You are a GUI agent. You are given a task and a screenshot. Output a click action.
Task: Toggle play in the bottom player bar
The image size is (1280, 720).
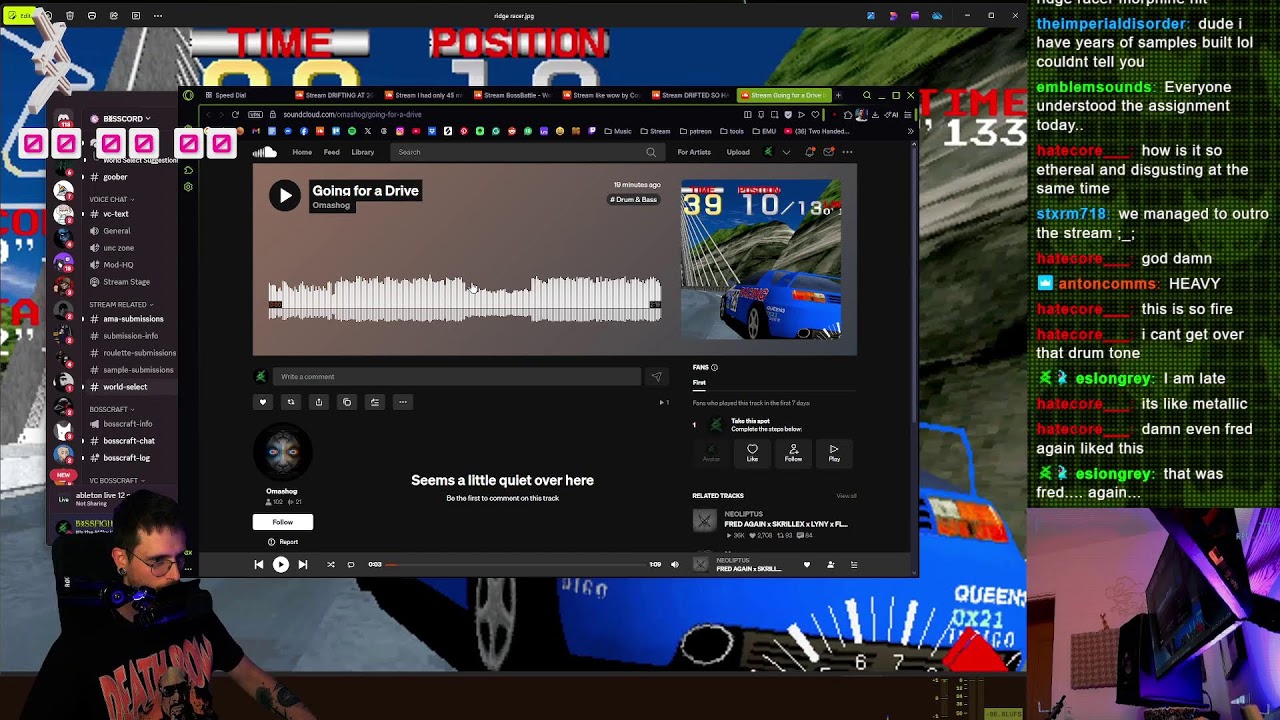pos(281,565)
